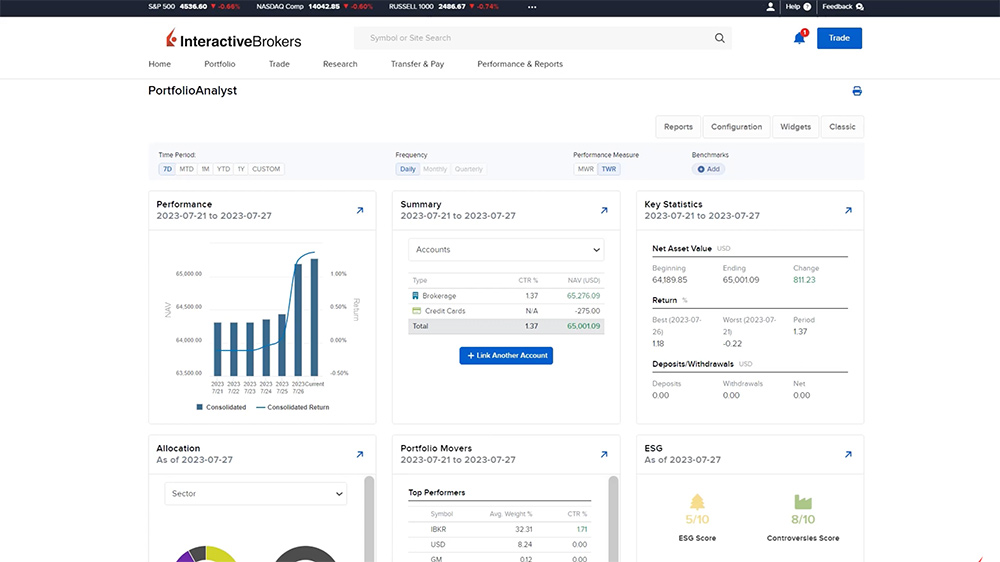This screenshot has width=1000, height=562.
Task: Expand the Summary widget arrow
Action: point(604,210)
